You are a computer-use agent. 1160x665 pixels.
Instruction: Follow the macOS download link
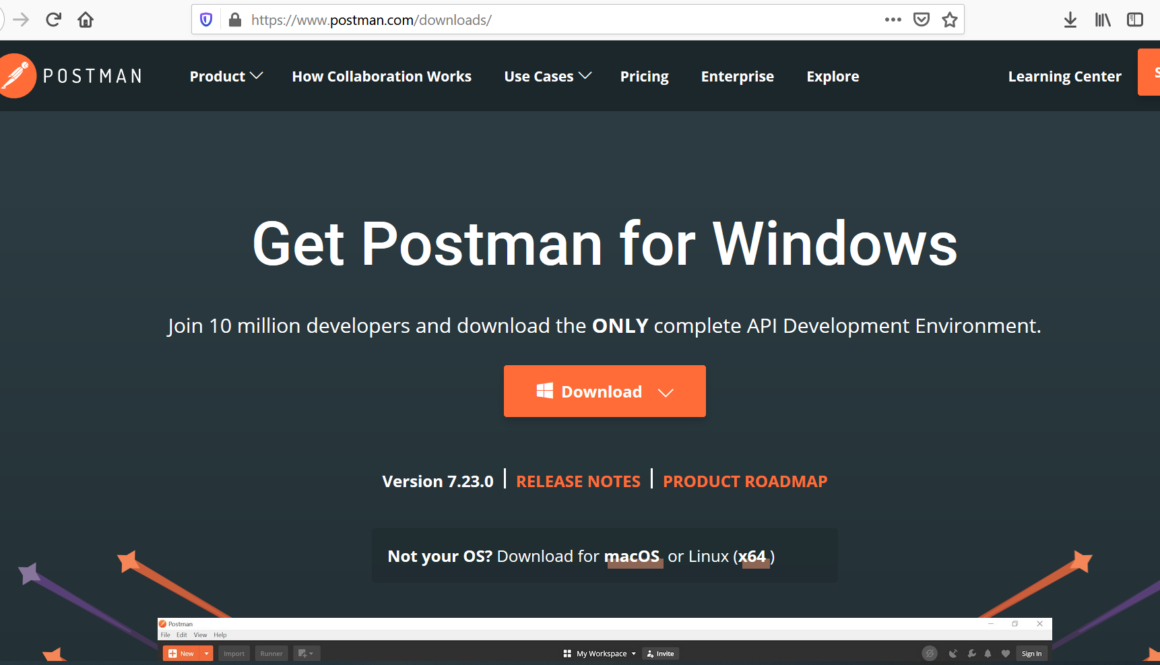coord(632,556)
